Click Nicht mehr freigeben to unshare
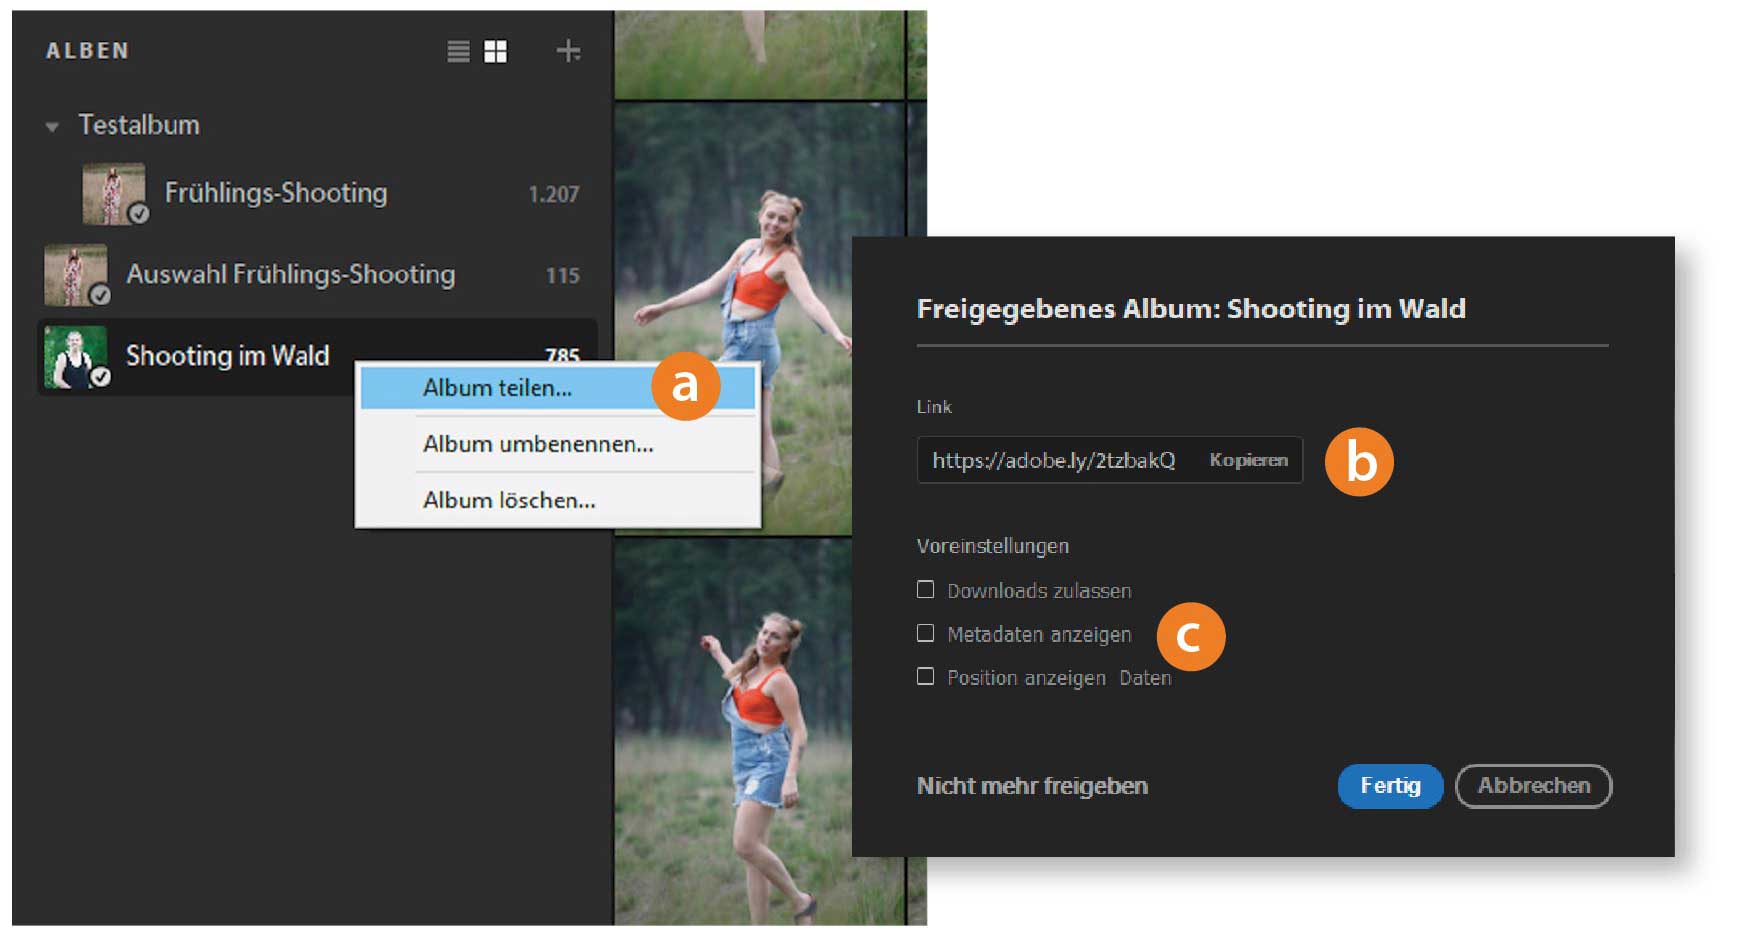 [1032, 786]
